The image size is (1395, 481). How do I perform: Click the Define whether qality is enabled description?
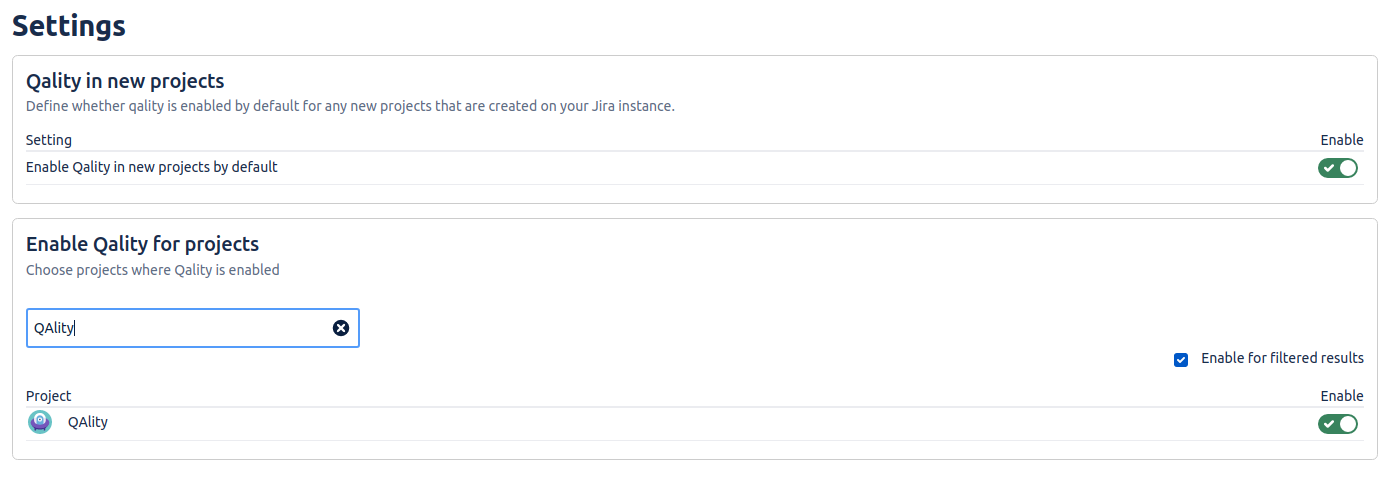[350, 106]
